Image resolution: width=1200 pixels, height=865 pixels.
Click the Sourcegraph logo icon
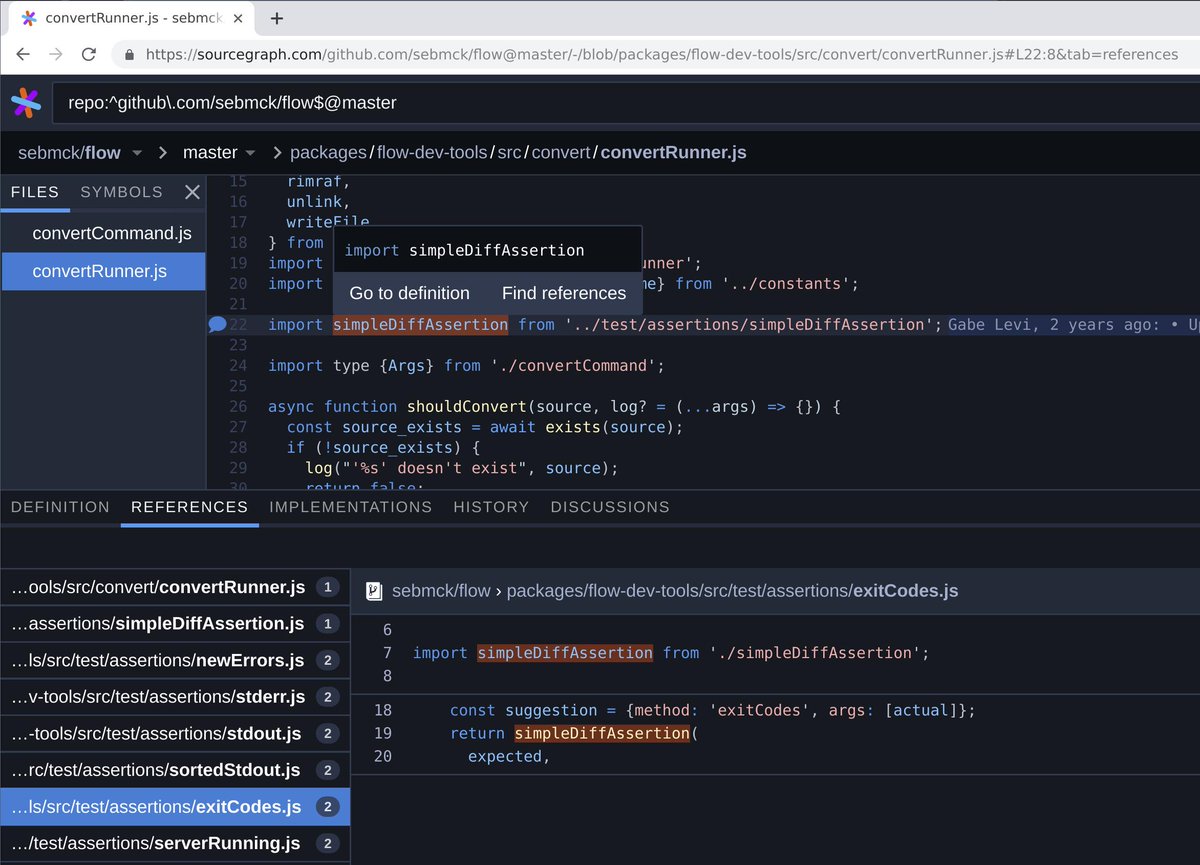point(26,102)
